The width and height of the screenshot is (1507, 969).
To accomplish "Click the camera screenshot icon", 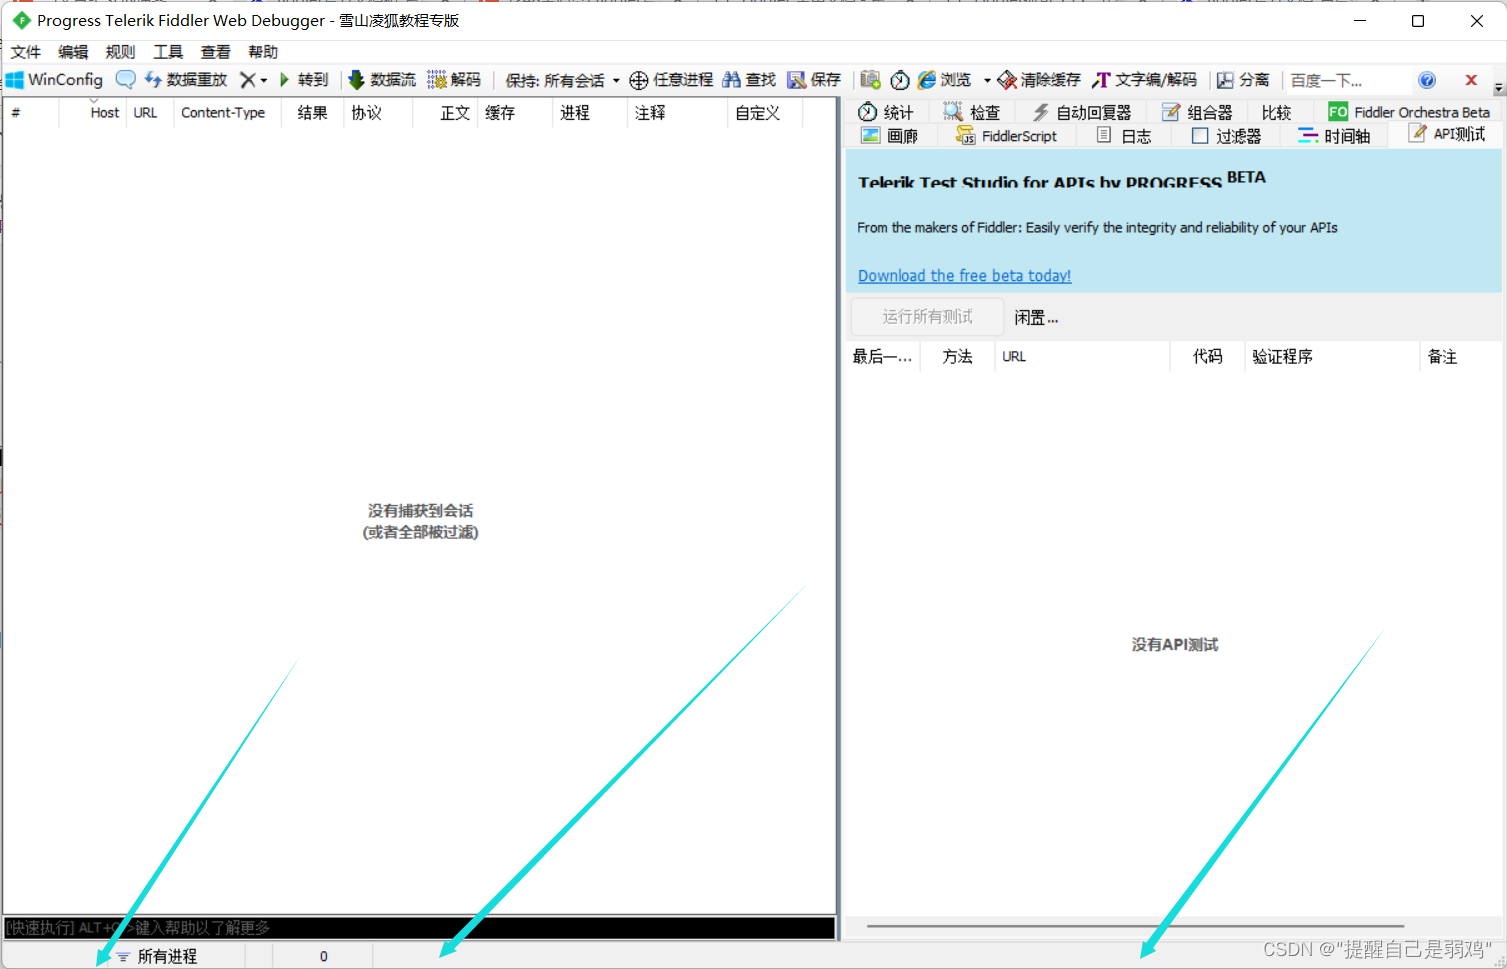I will click(871, 80).
